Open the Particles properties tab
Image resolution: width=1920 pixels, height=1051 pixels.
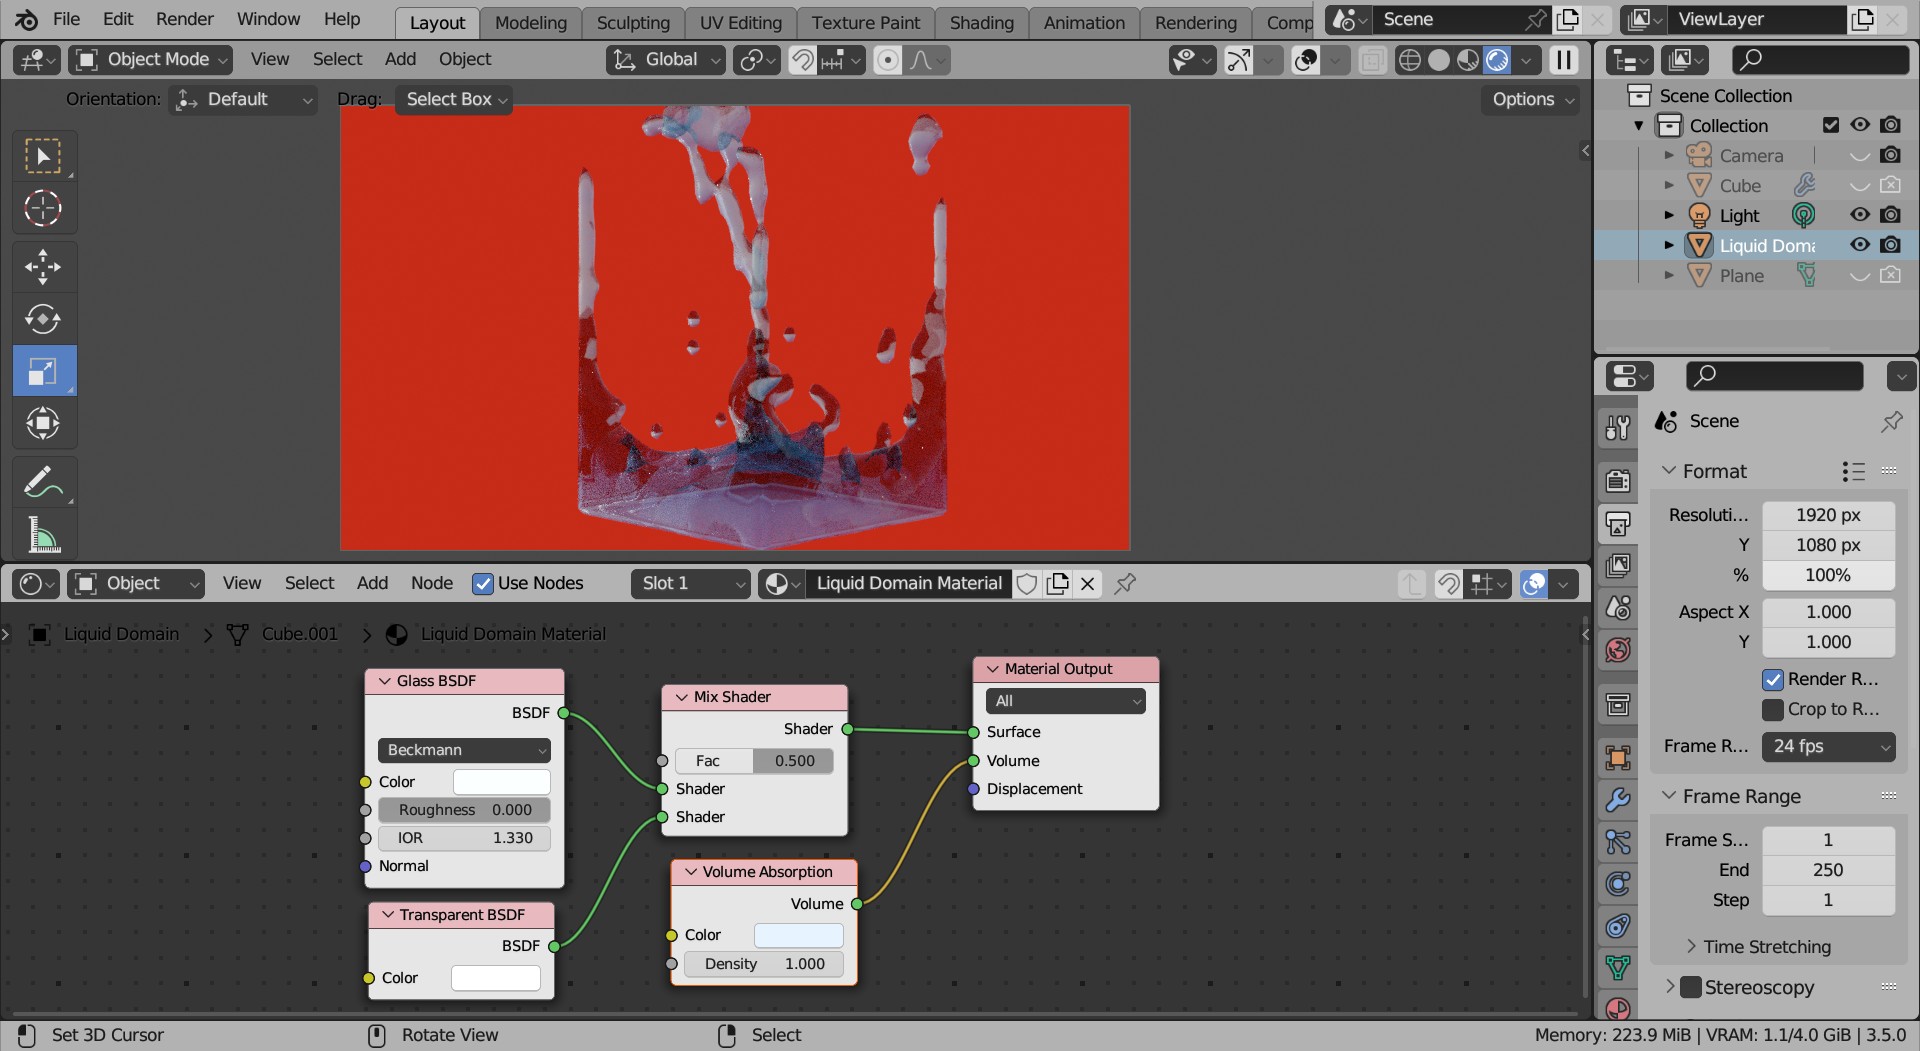point(1618,842)
